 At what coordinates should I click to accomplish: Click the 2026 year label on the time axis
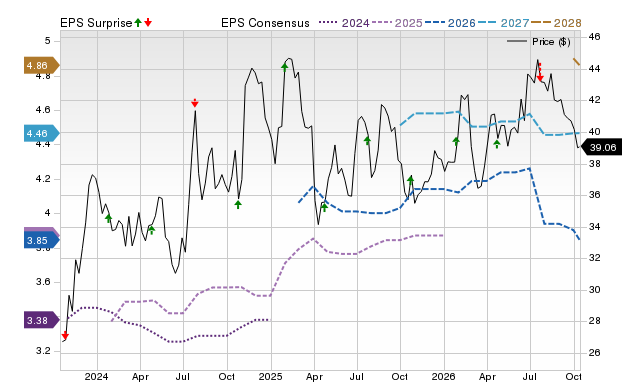pos(444,376)
